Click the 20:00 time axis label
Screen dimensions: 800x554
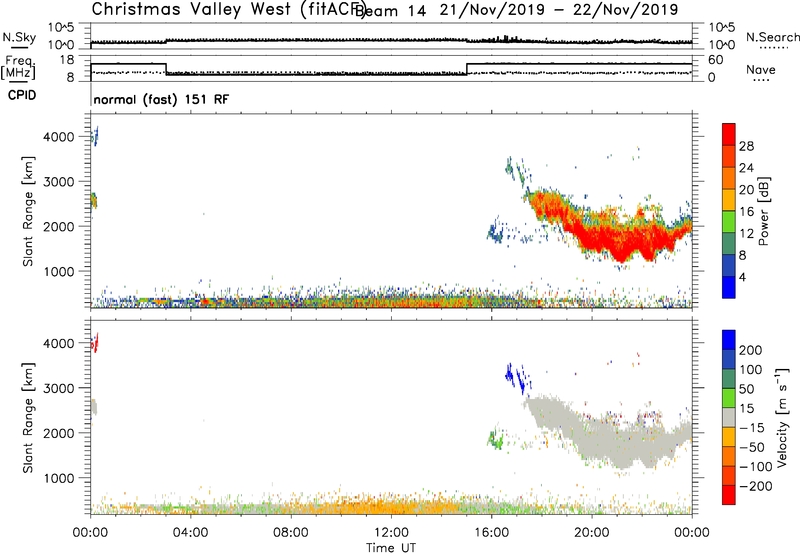591,533
